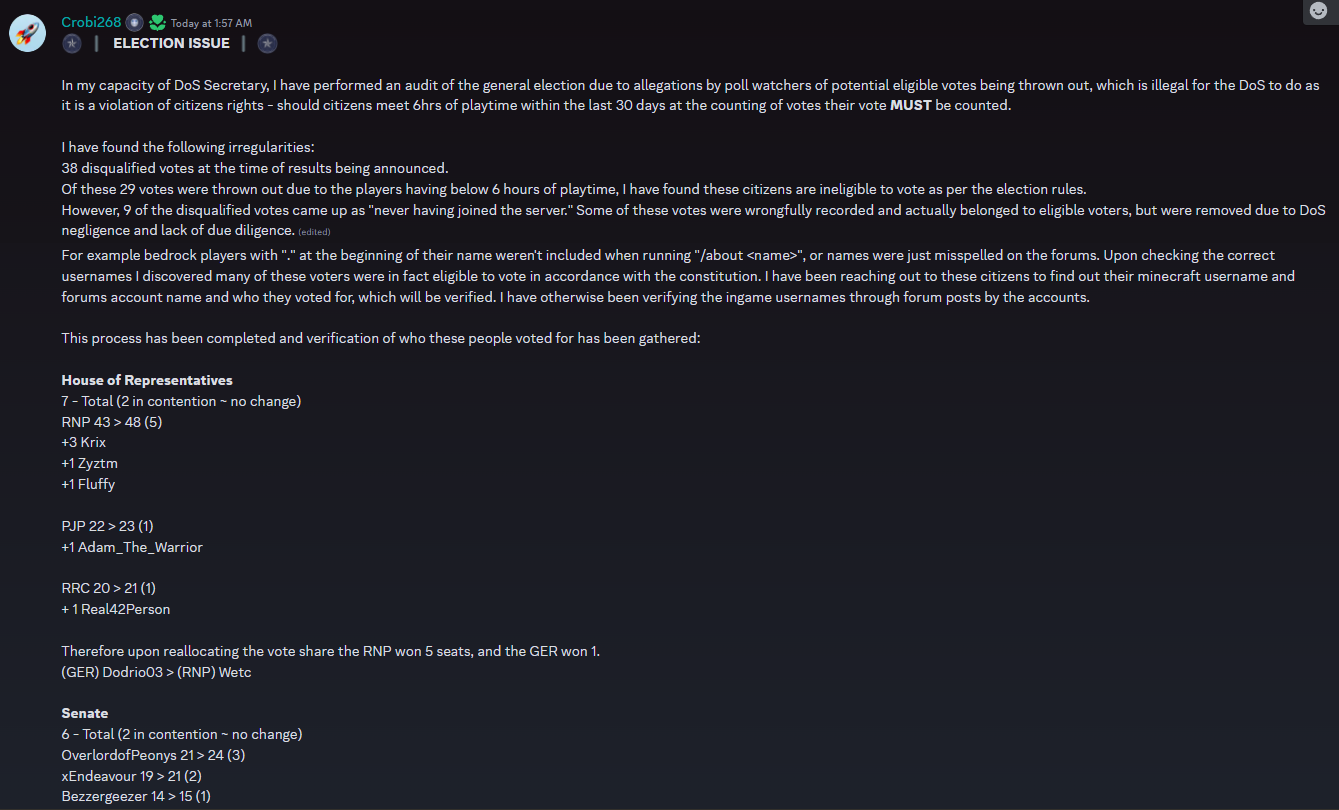Click the green leaf badge icon

pyautogui.click(x=157, y=22)
